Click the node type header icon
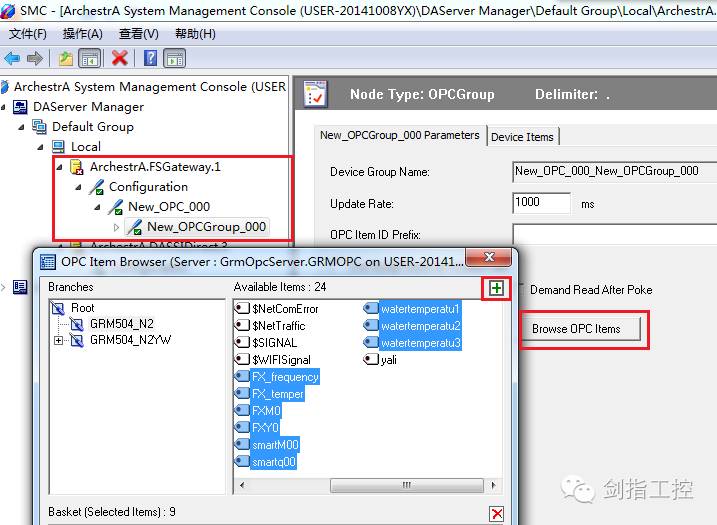Screen dimensions: 717x525 pos(316,94)
